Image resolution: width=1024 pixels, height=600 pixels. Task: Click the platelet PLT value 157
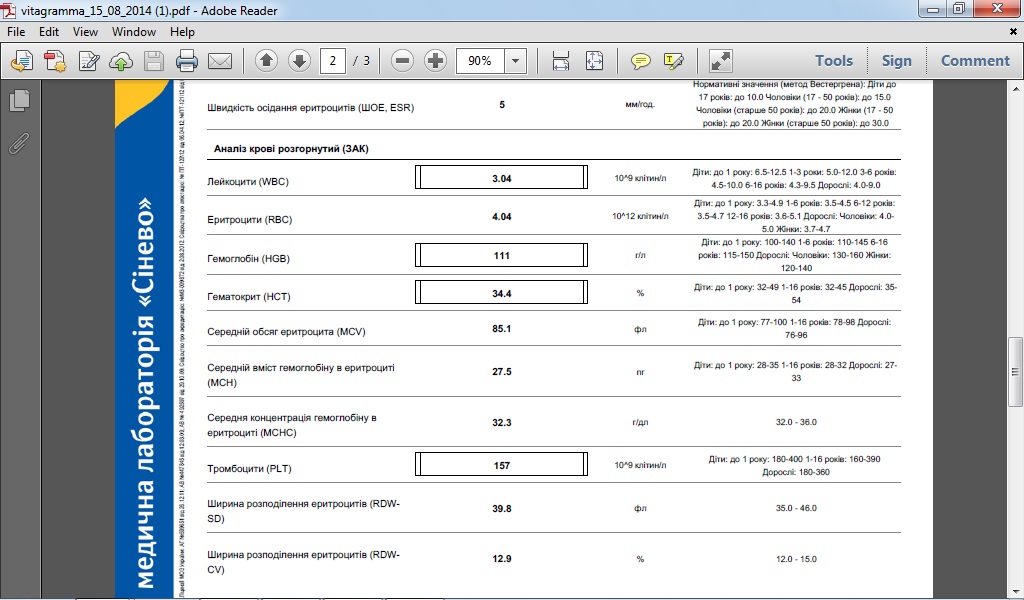point(502,466)
